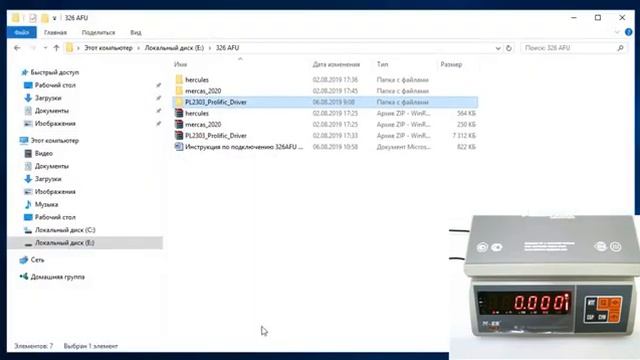This screenshot has height=360, width=640.
Task: Switch to the Главная ribbon tab
Action: (x=55, y=32)
